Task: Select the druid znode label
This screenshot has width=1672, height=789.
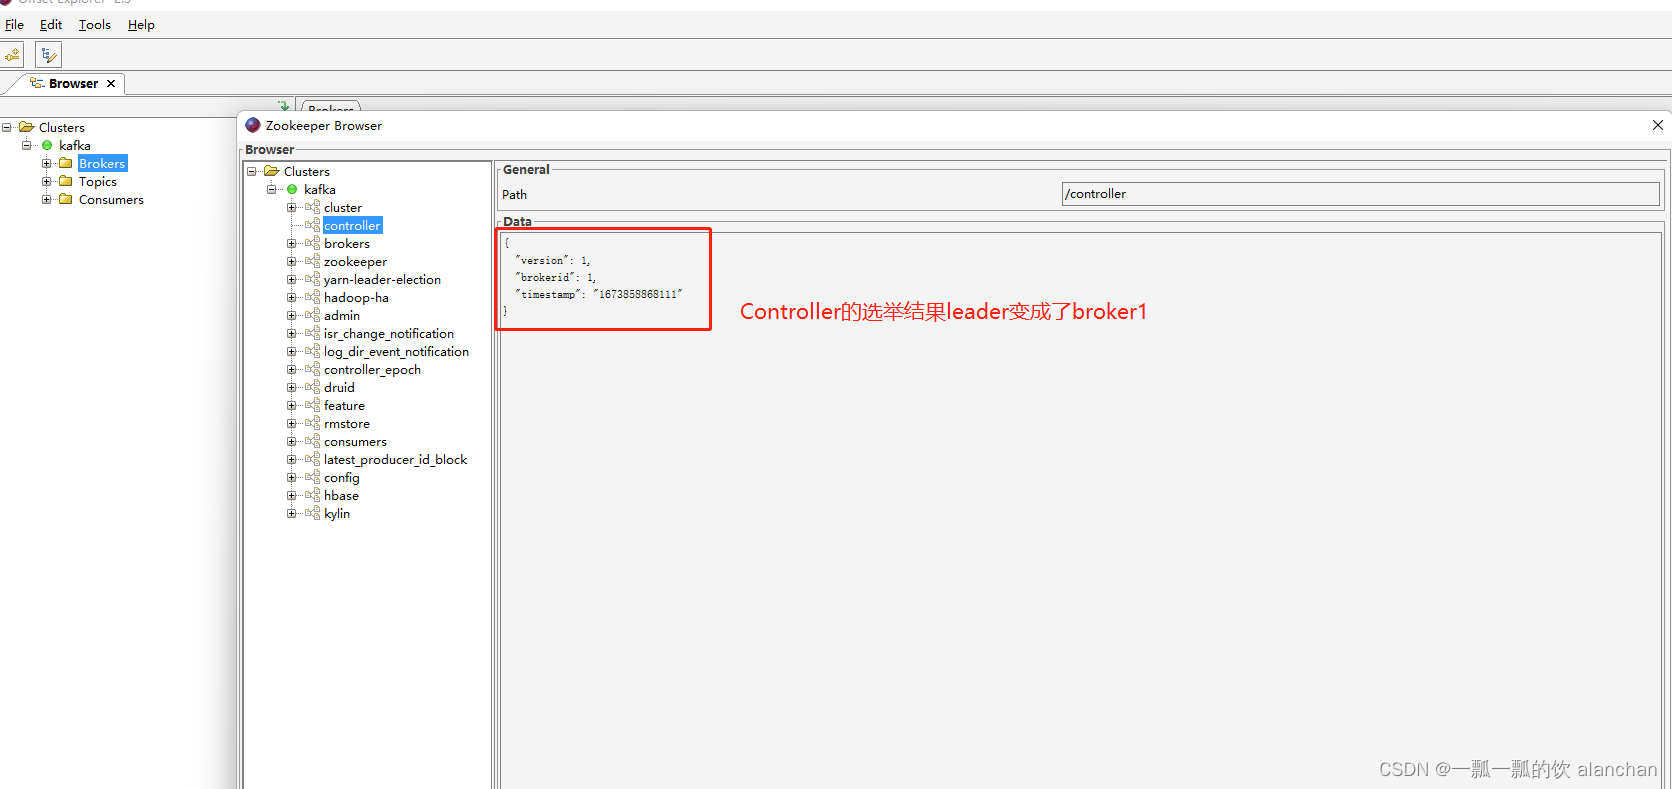Action: pos(339,387)
